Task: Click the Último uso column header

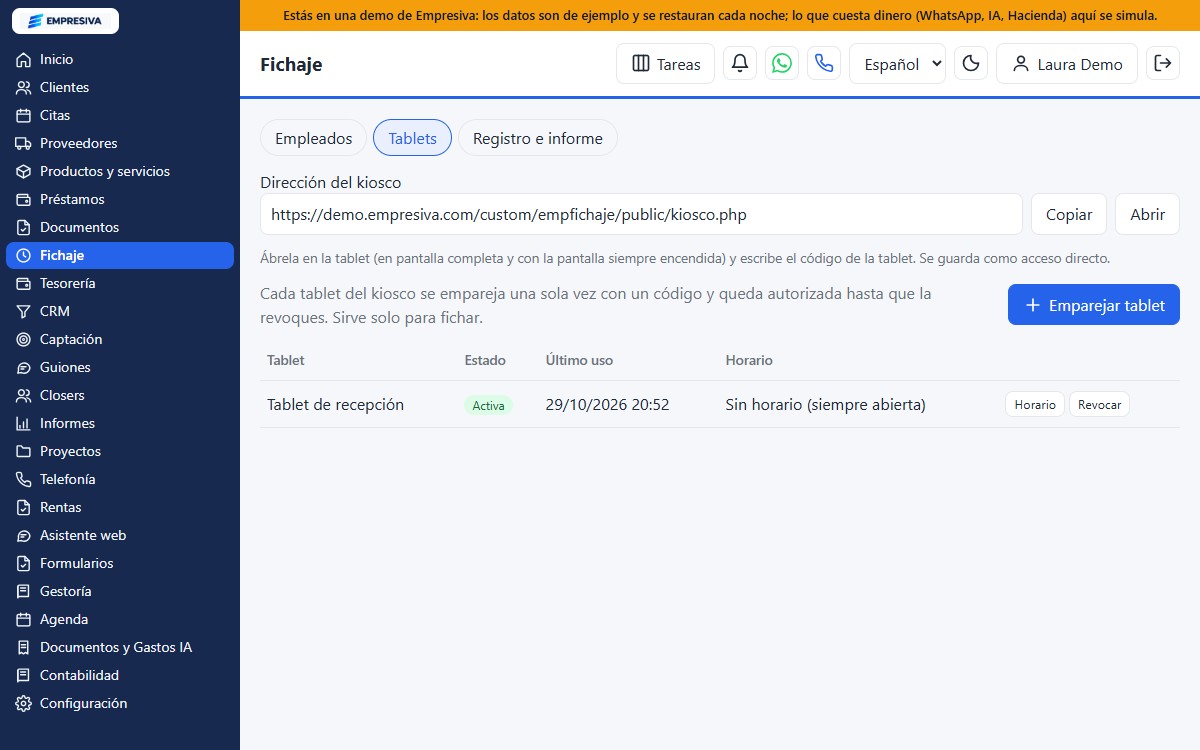Action: (x=579, y=360)
